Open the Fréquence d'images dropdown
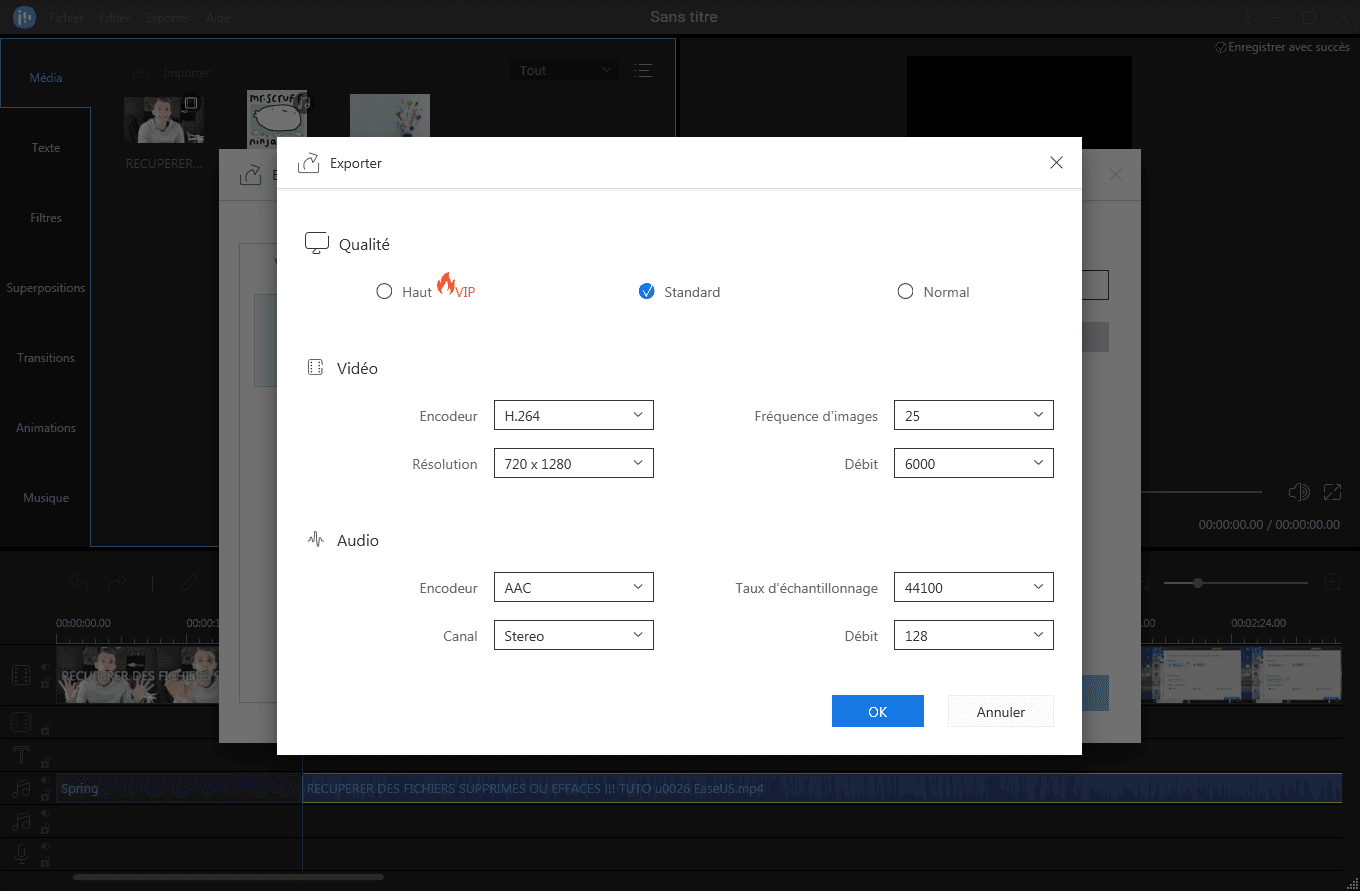 pos(974,415)
